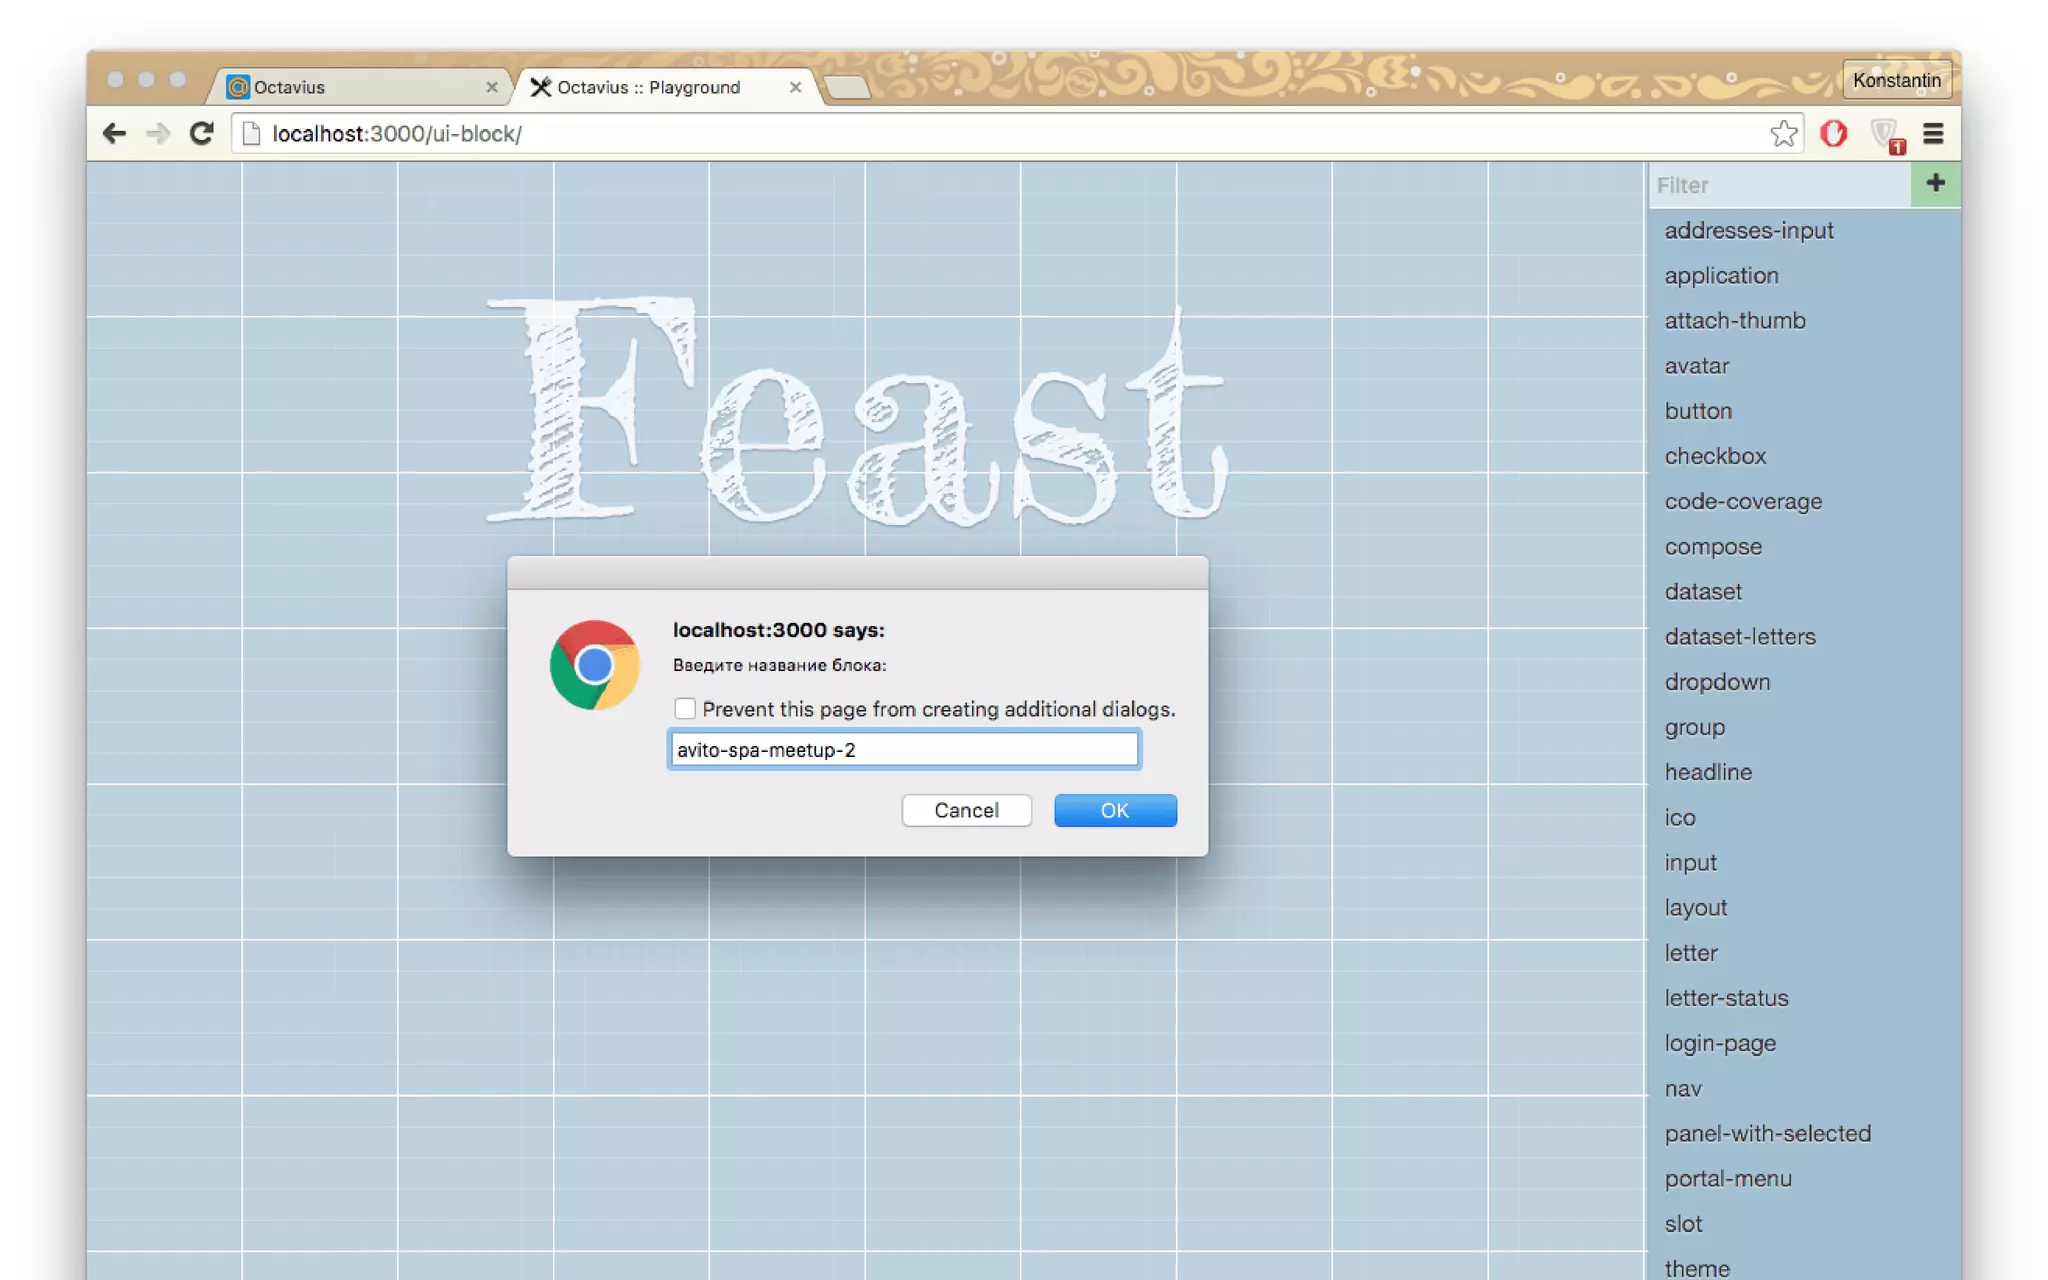
Task: Click the shield extension icon with badge
Action: coord(1886,134)
